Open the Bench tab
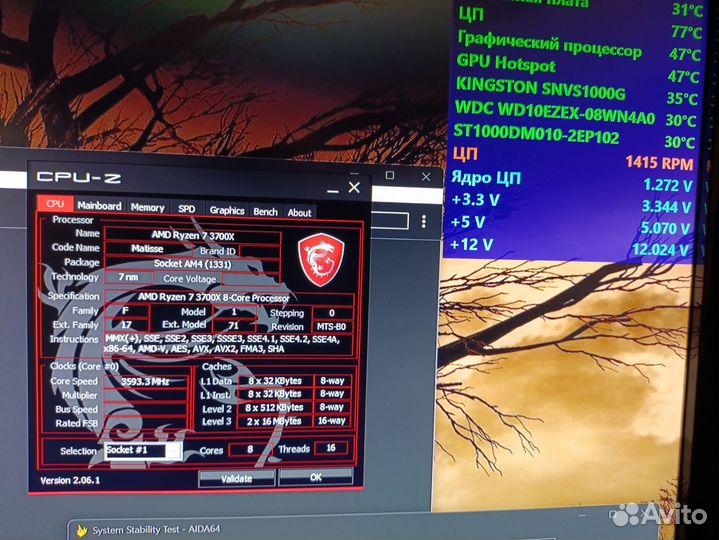This screenshot has height=540, width=719. (x=265, y=212)
